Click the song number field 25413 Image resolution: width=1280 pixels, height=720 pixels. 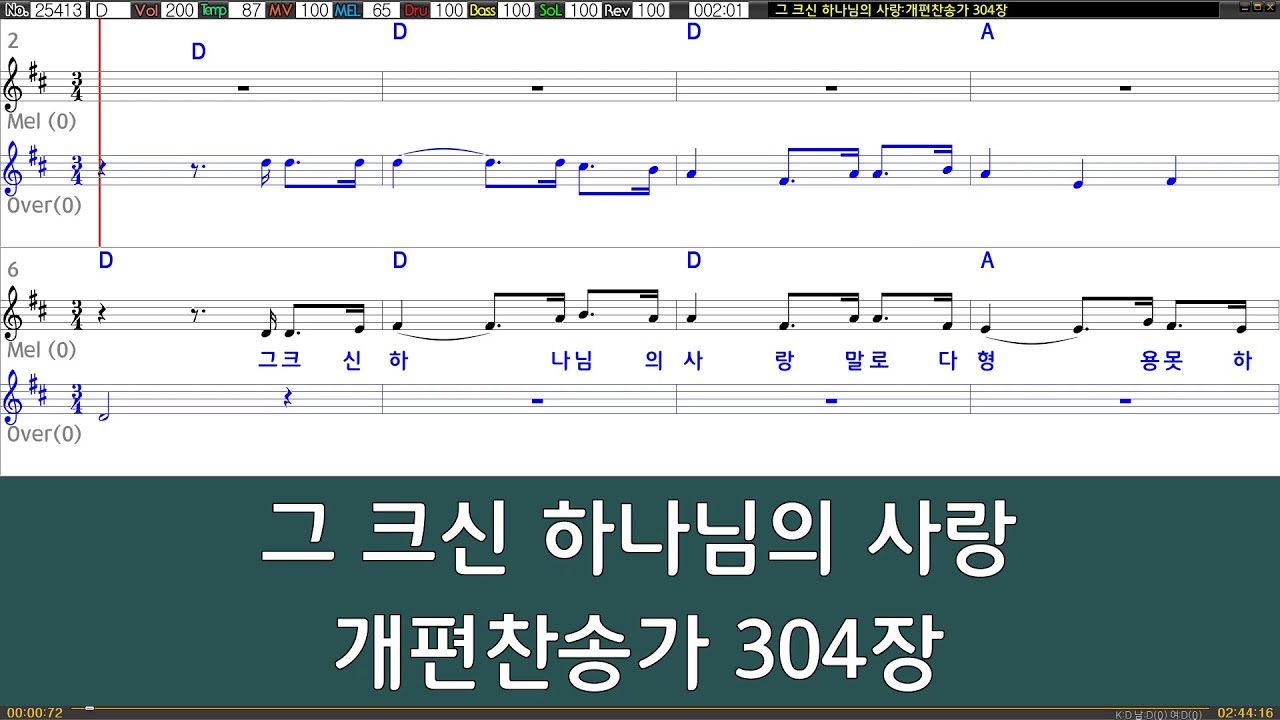click(x=60, y=10)
